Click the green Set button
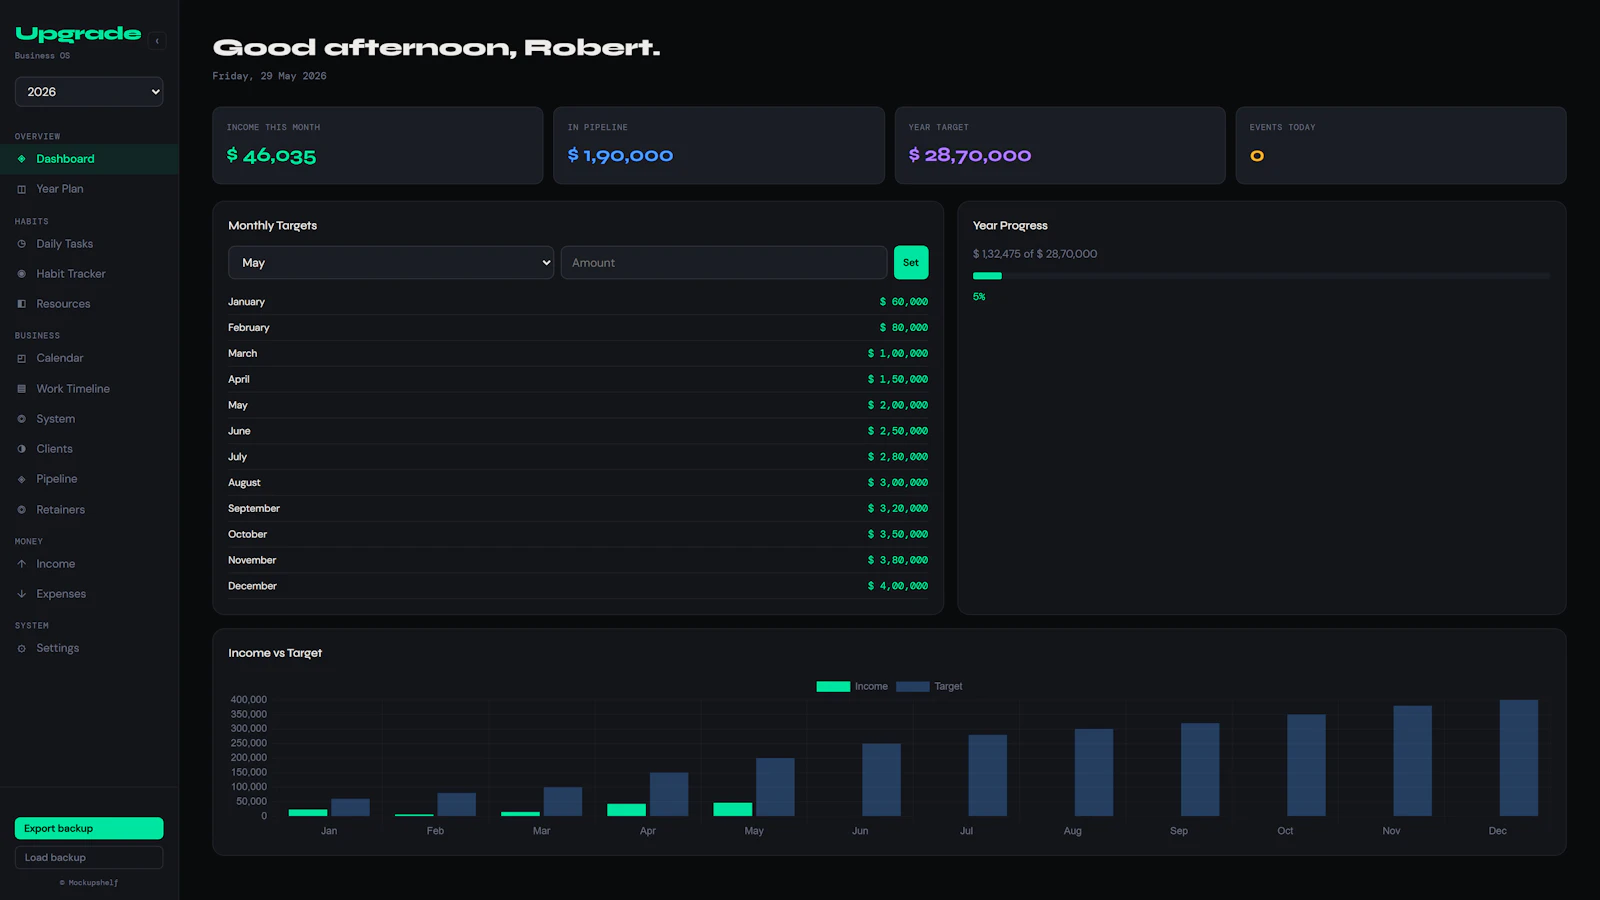Screen dimensions: 1600x900 (911, 263)
